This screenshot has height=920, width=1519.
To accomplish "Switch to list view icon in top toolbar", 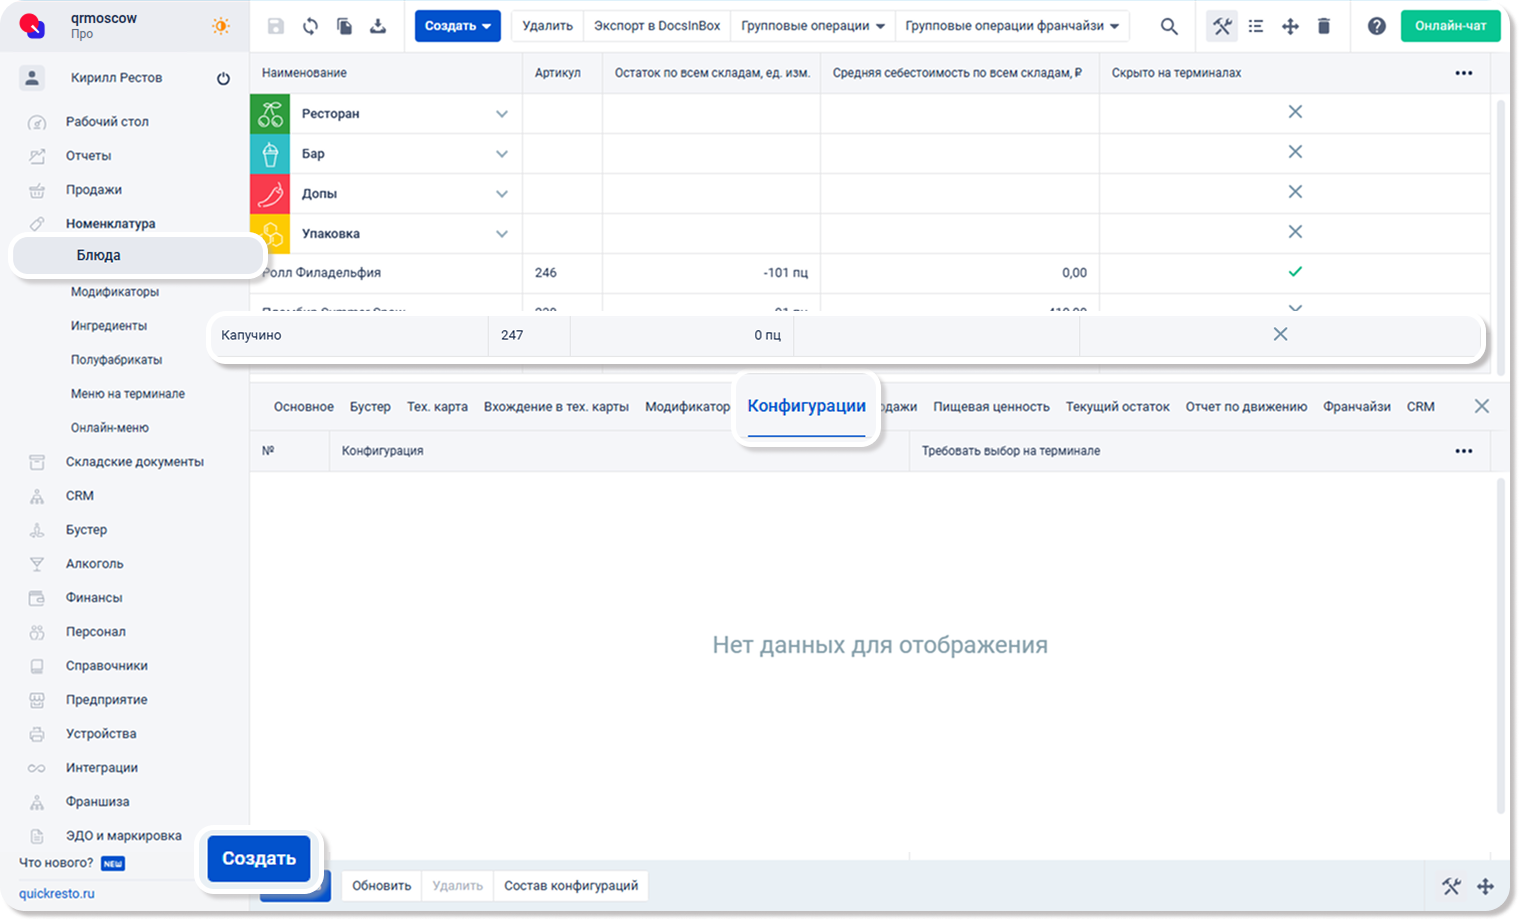I will [1256, 26].
